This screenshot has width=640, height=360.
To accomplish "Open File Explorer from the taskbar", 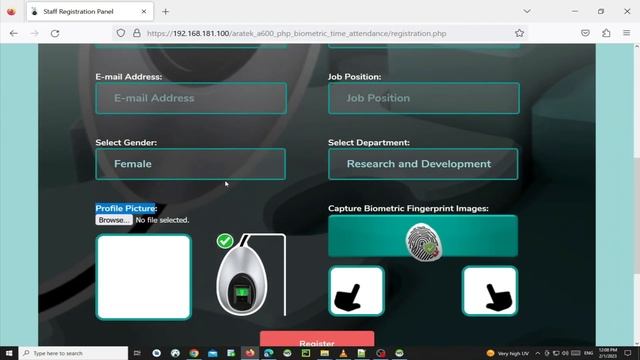I will click(324, 353).
